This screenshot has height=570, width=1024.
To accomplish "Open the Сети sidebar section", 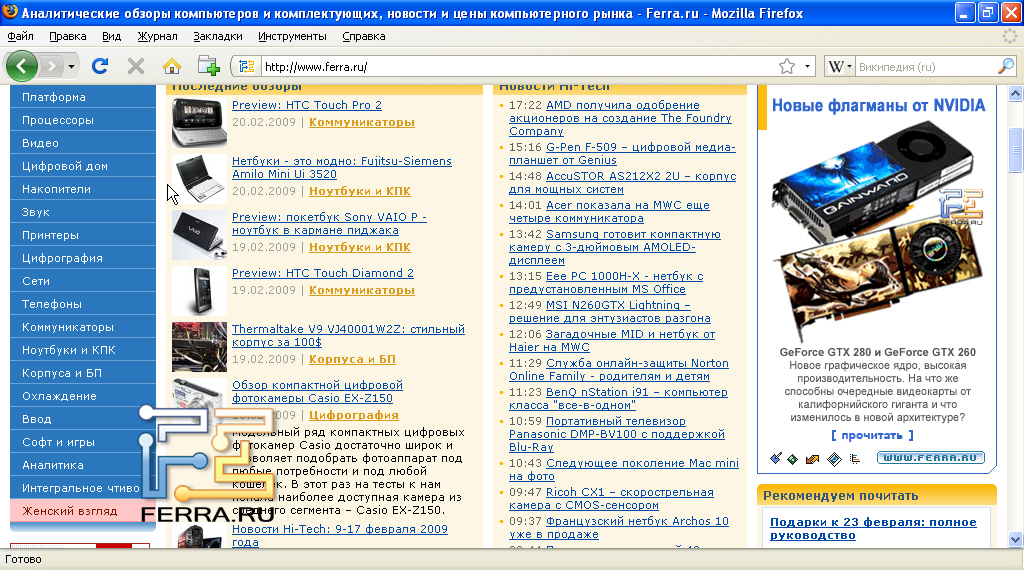I will (83, 281).
